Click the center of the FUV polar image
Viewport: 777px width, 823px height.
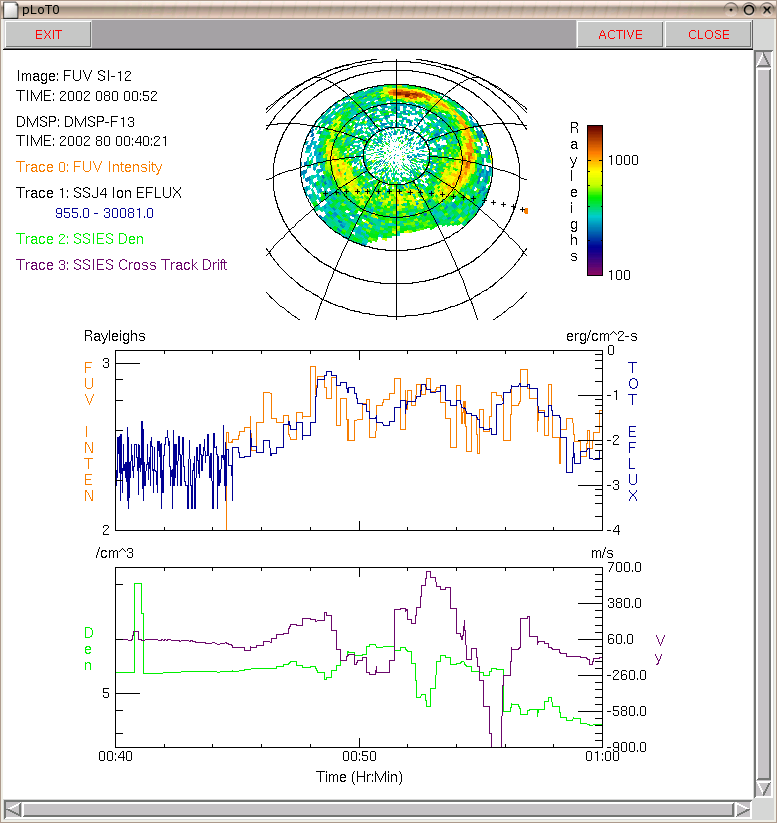tap(396, 156)
